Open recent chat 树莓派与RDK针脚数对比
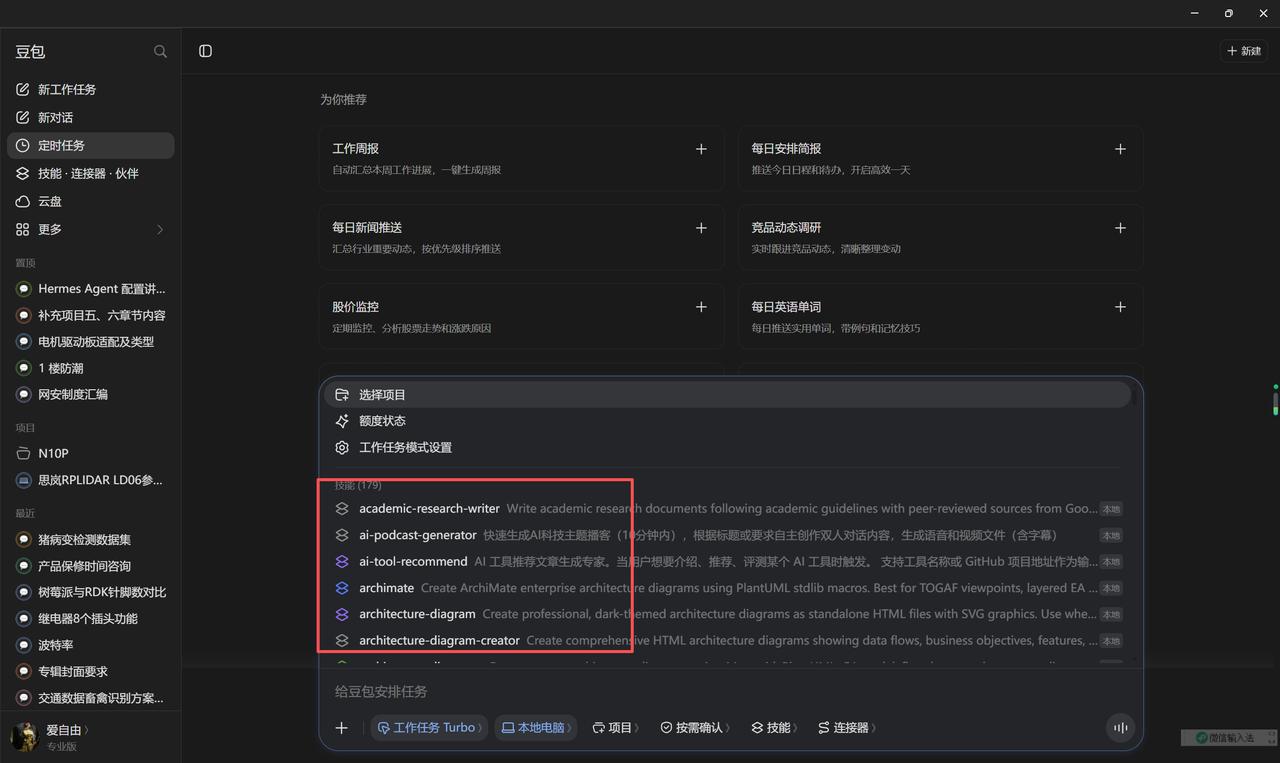Image resolution: width=1280 pixels, height=763 pixels. 91,592
